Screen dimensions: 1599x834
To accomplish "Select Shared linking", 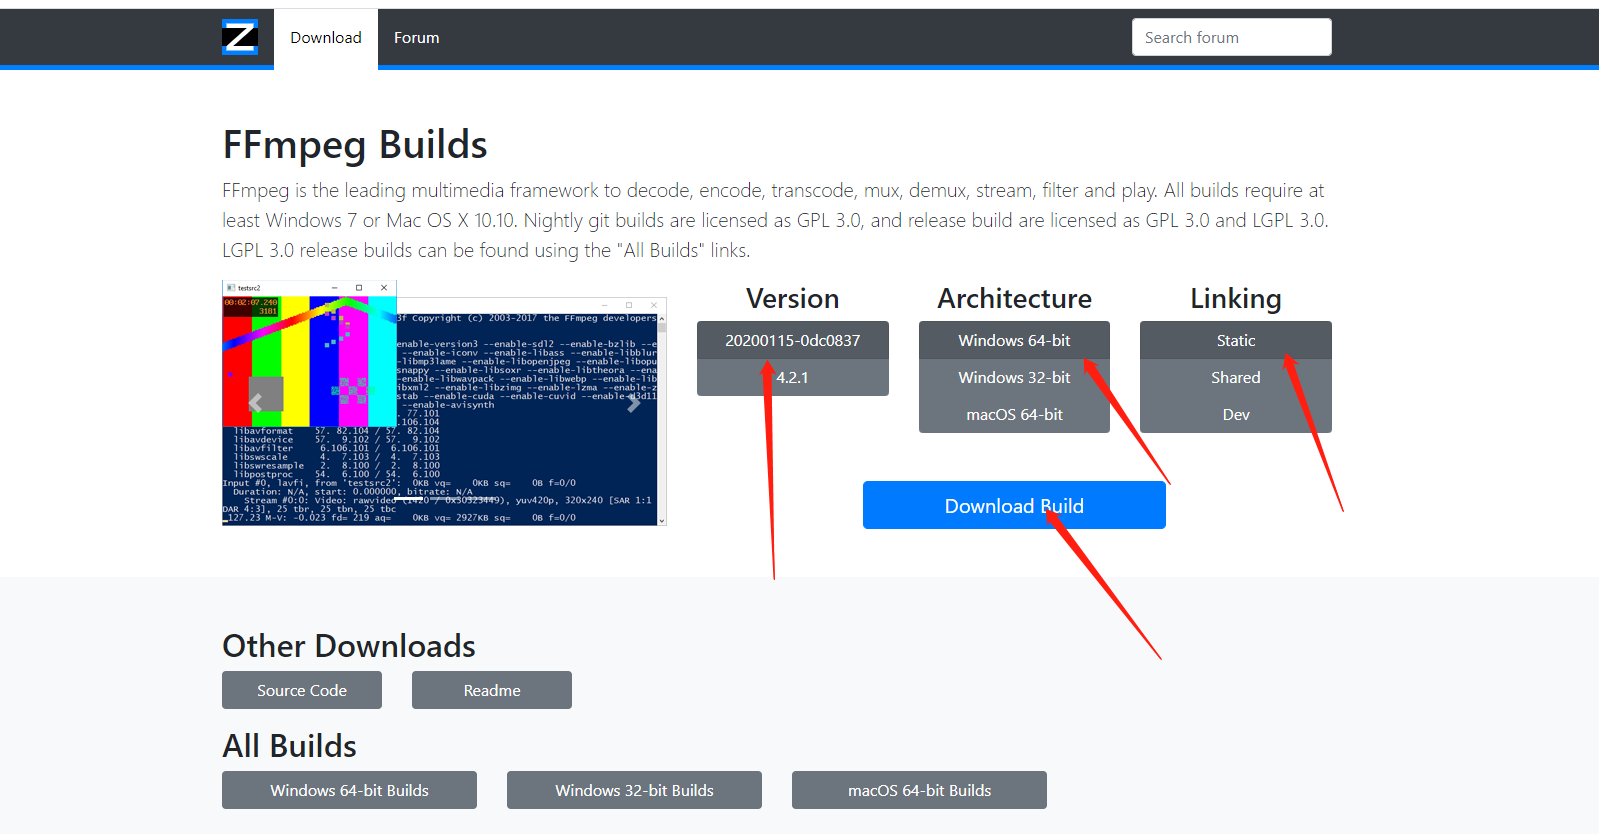I will tap(1236, 377).
